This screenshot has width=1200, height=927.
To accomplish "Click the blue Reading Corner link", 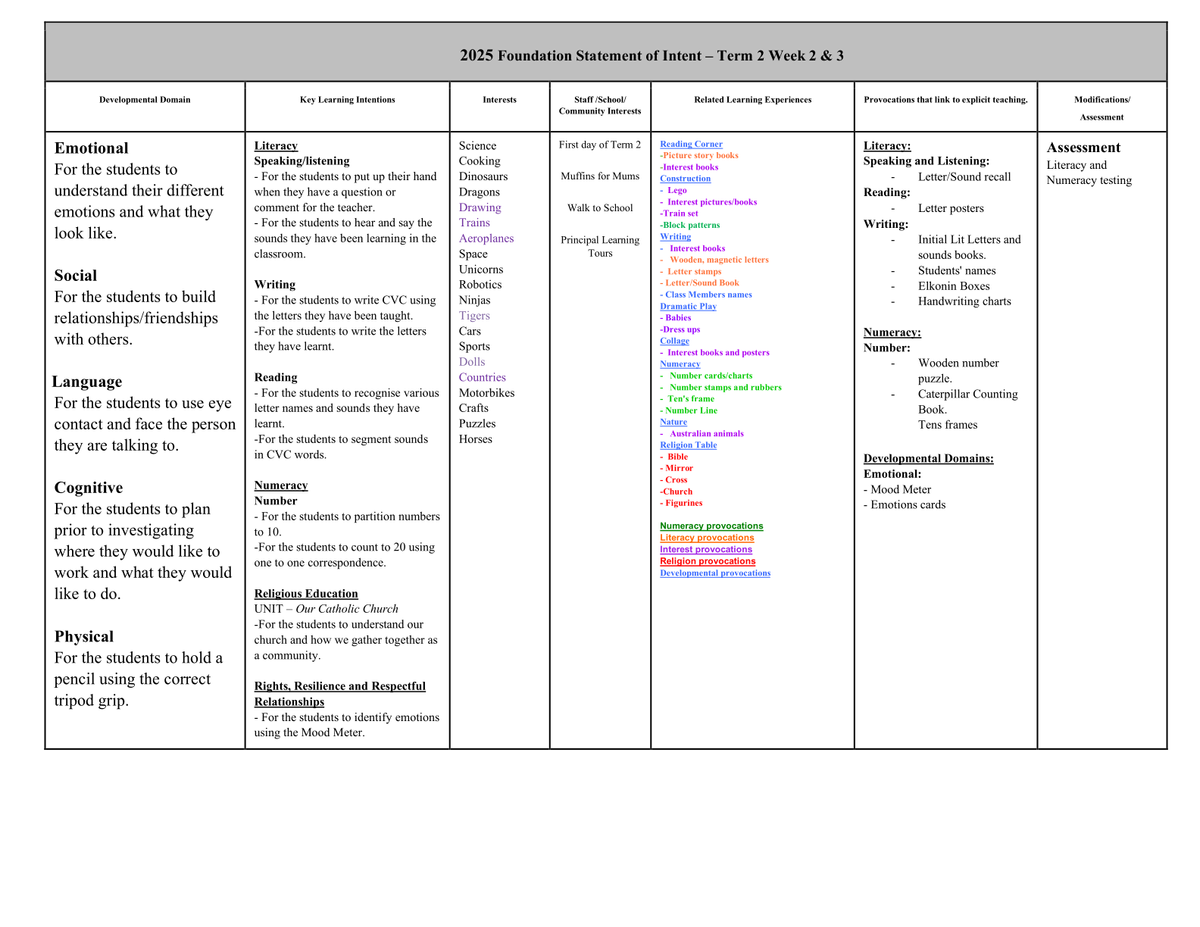I will pos(690,145).
